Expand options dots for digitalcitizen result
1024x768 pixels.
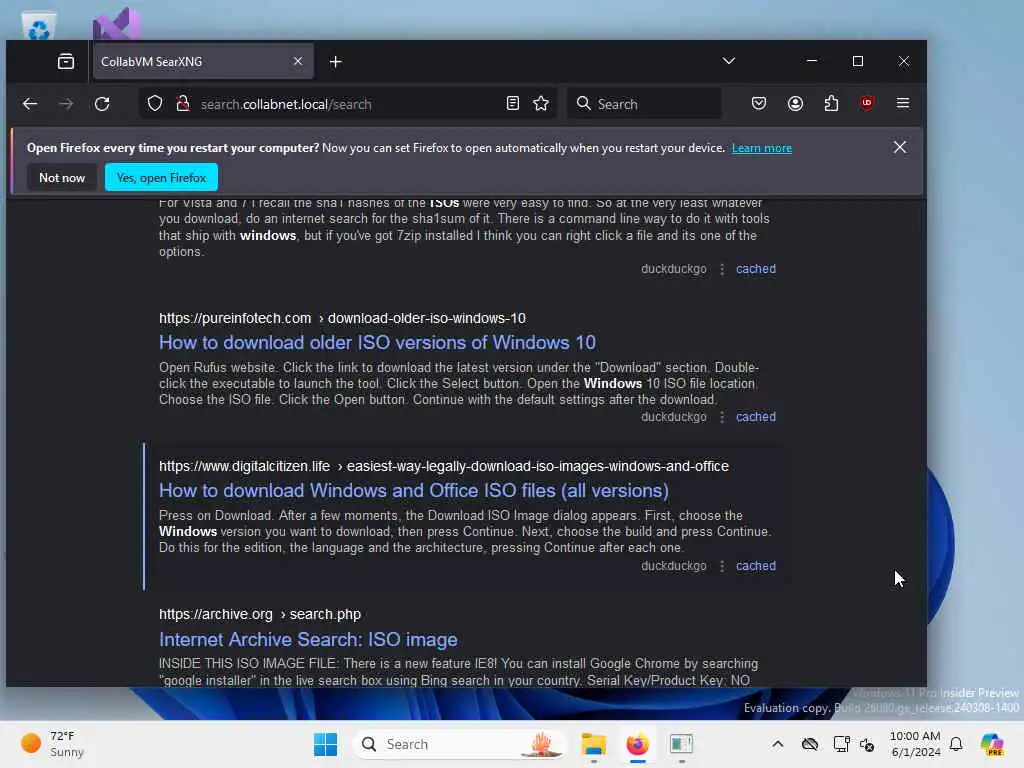722,566
